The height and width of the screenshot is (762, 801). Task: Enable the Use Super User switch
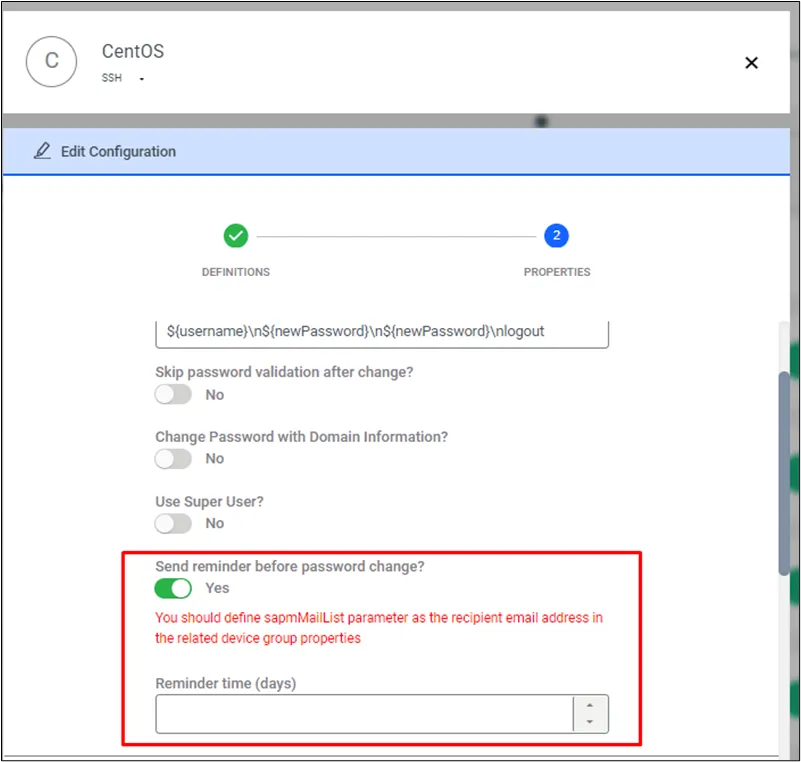pyautogui.click(x=174, y=523)
